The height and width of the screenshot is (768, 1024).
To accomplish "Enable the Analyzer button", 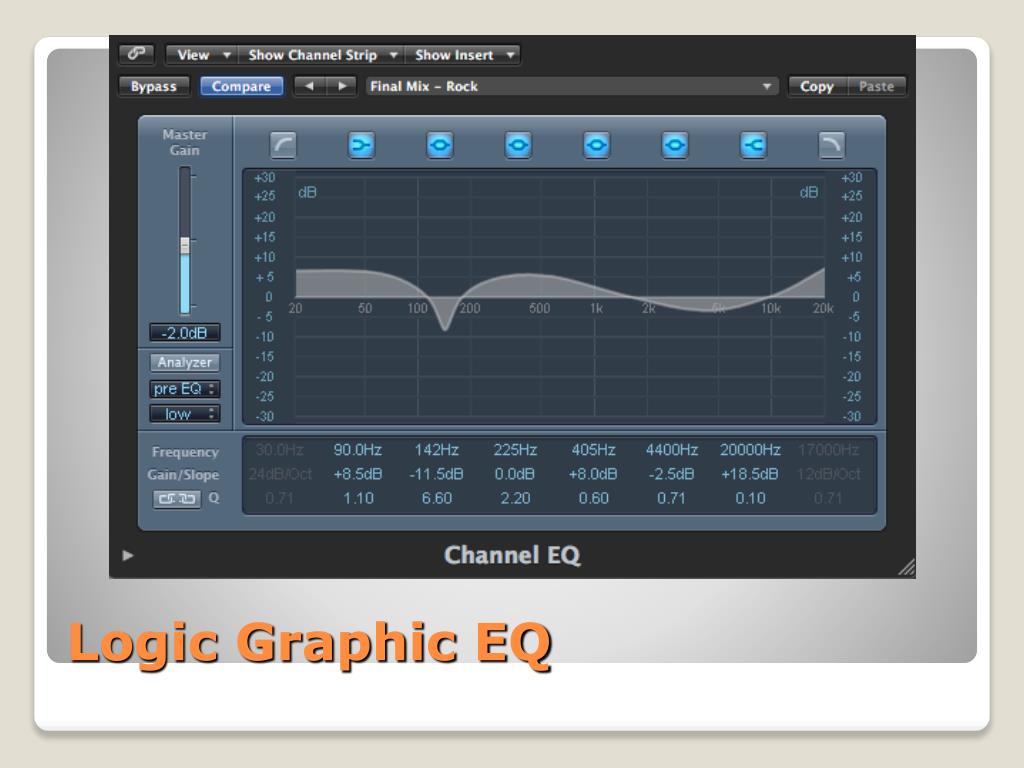I will (x=185, y=362).
